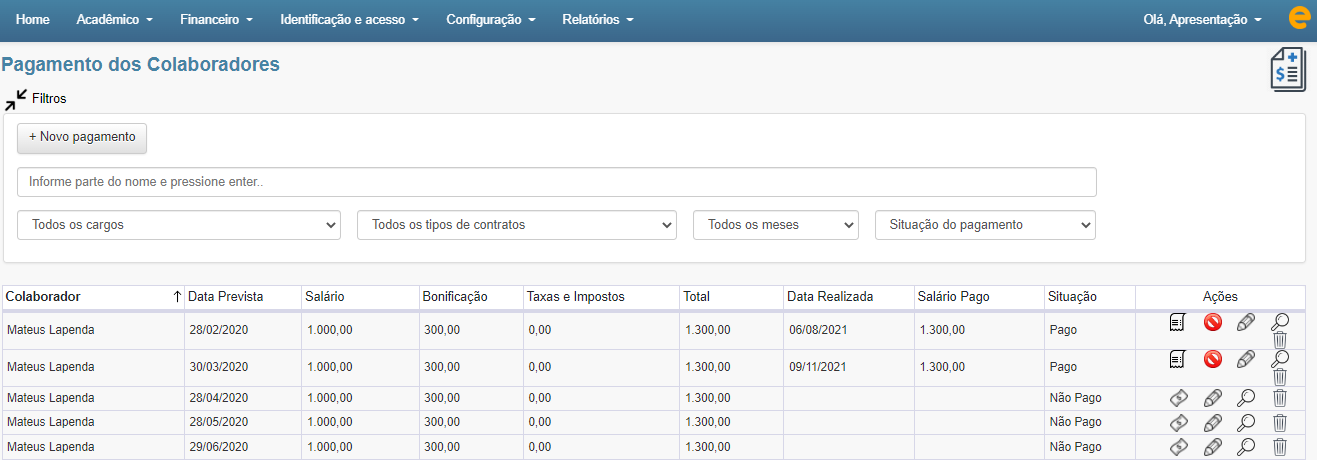Delete the 30/03/2020 payment using trash icon
The image size is (1317, 460).
coord(1280,377)
